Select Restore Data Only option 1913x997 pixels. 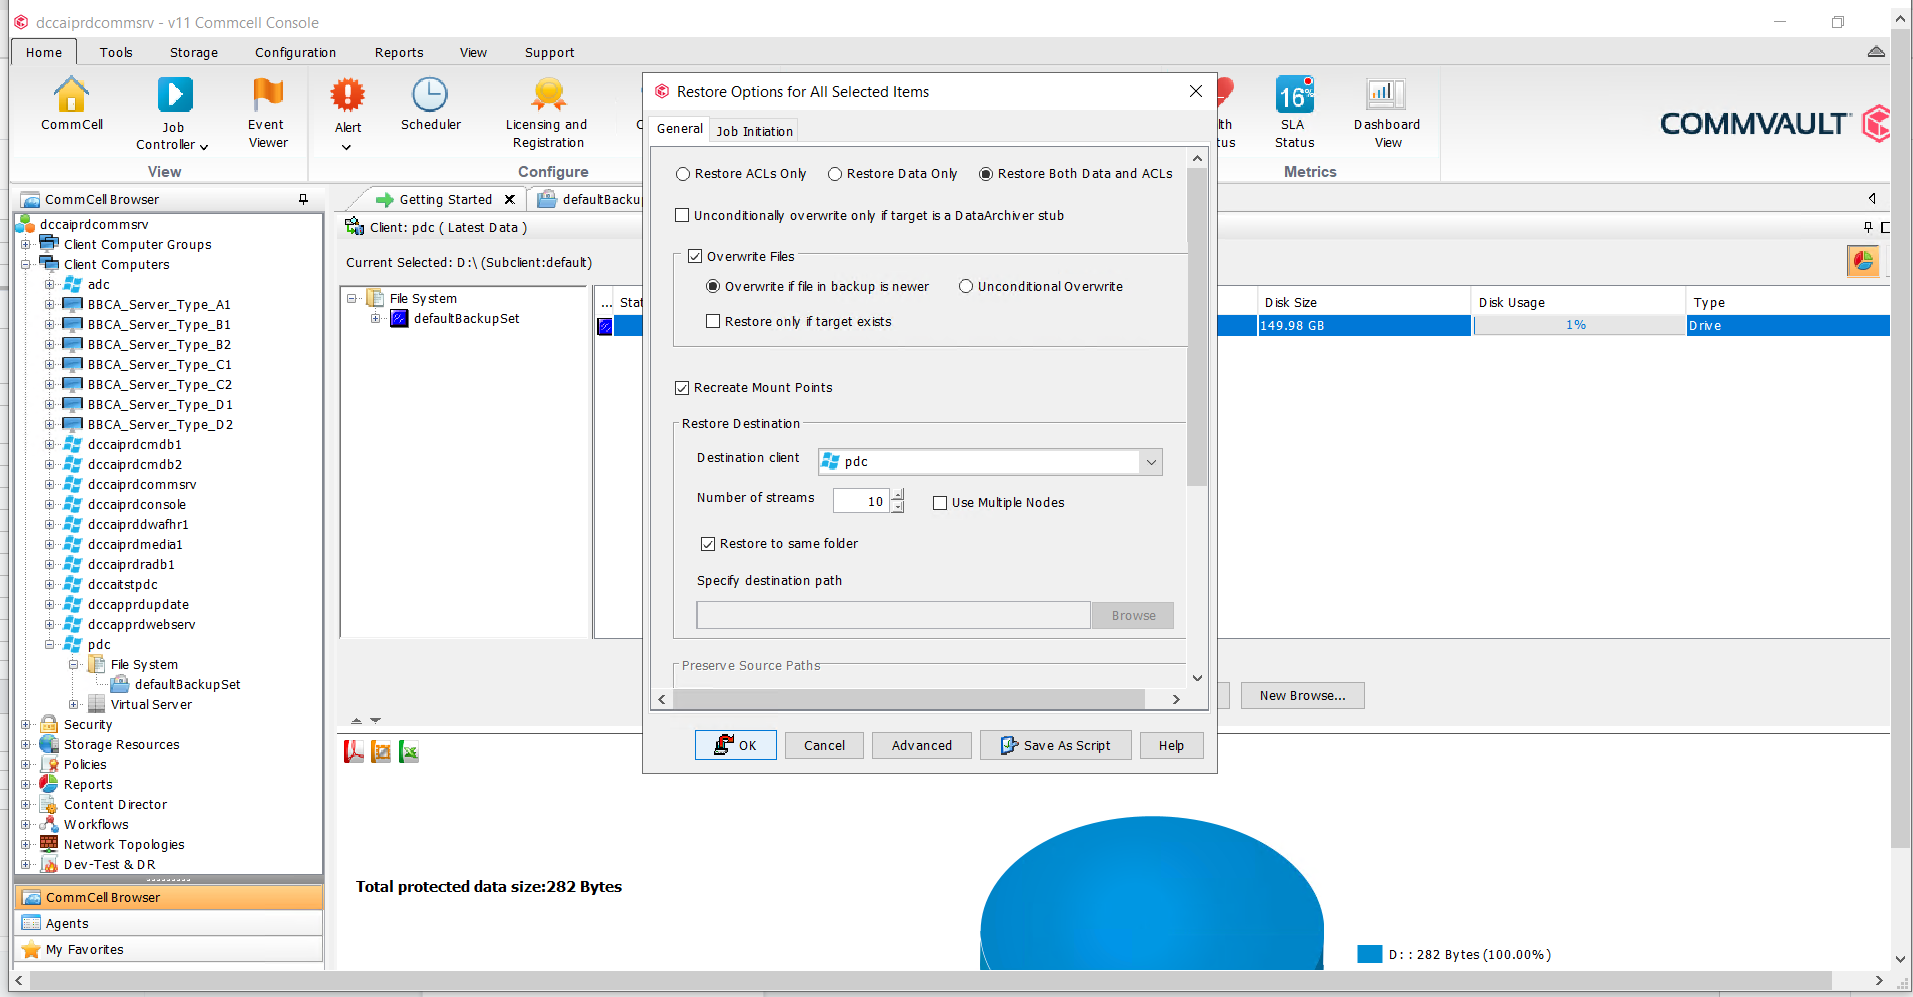[835, 174]
